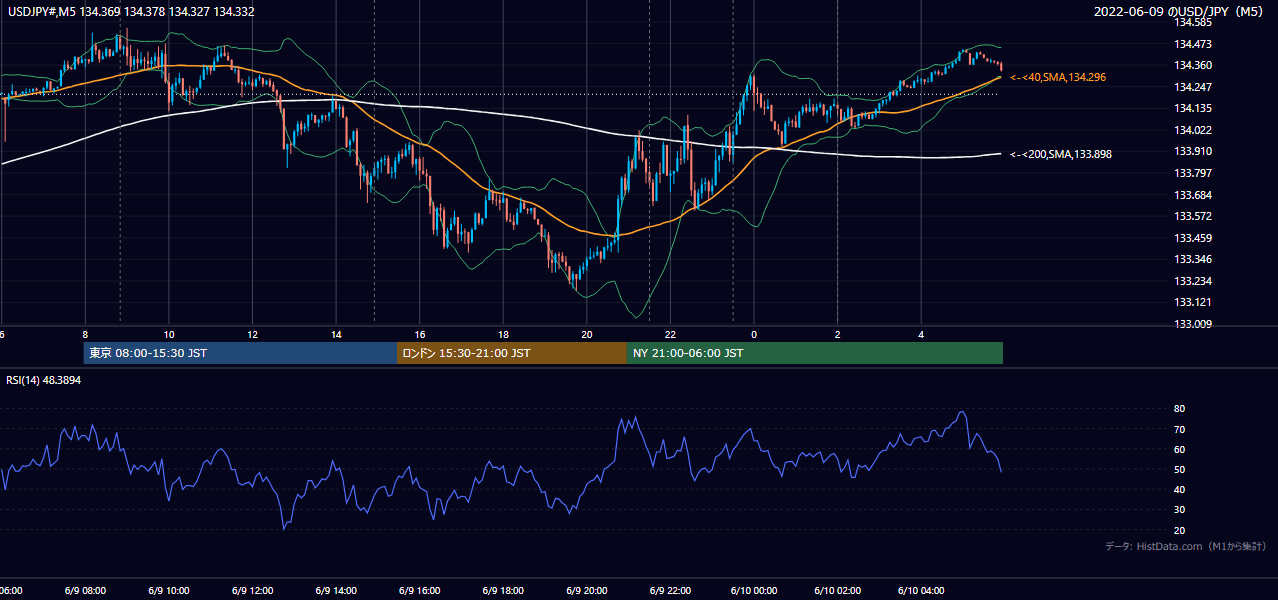Click the 6/10 00:00 date axis label

point(753,590)
